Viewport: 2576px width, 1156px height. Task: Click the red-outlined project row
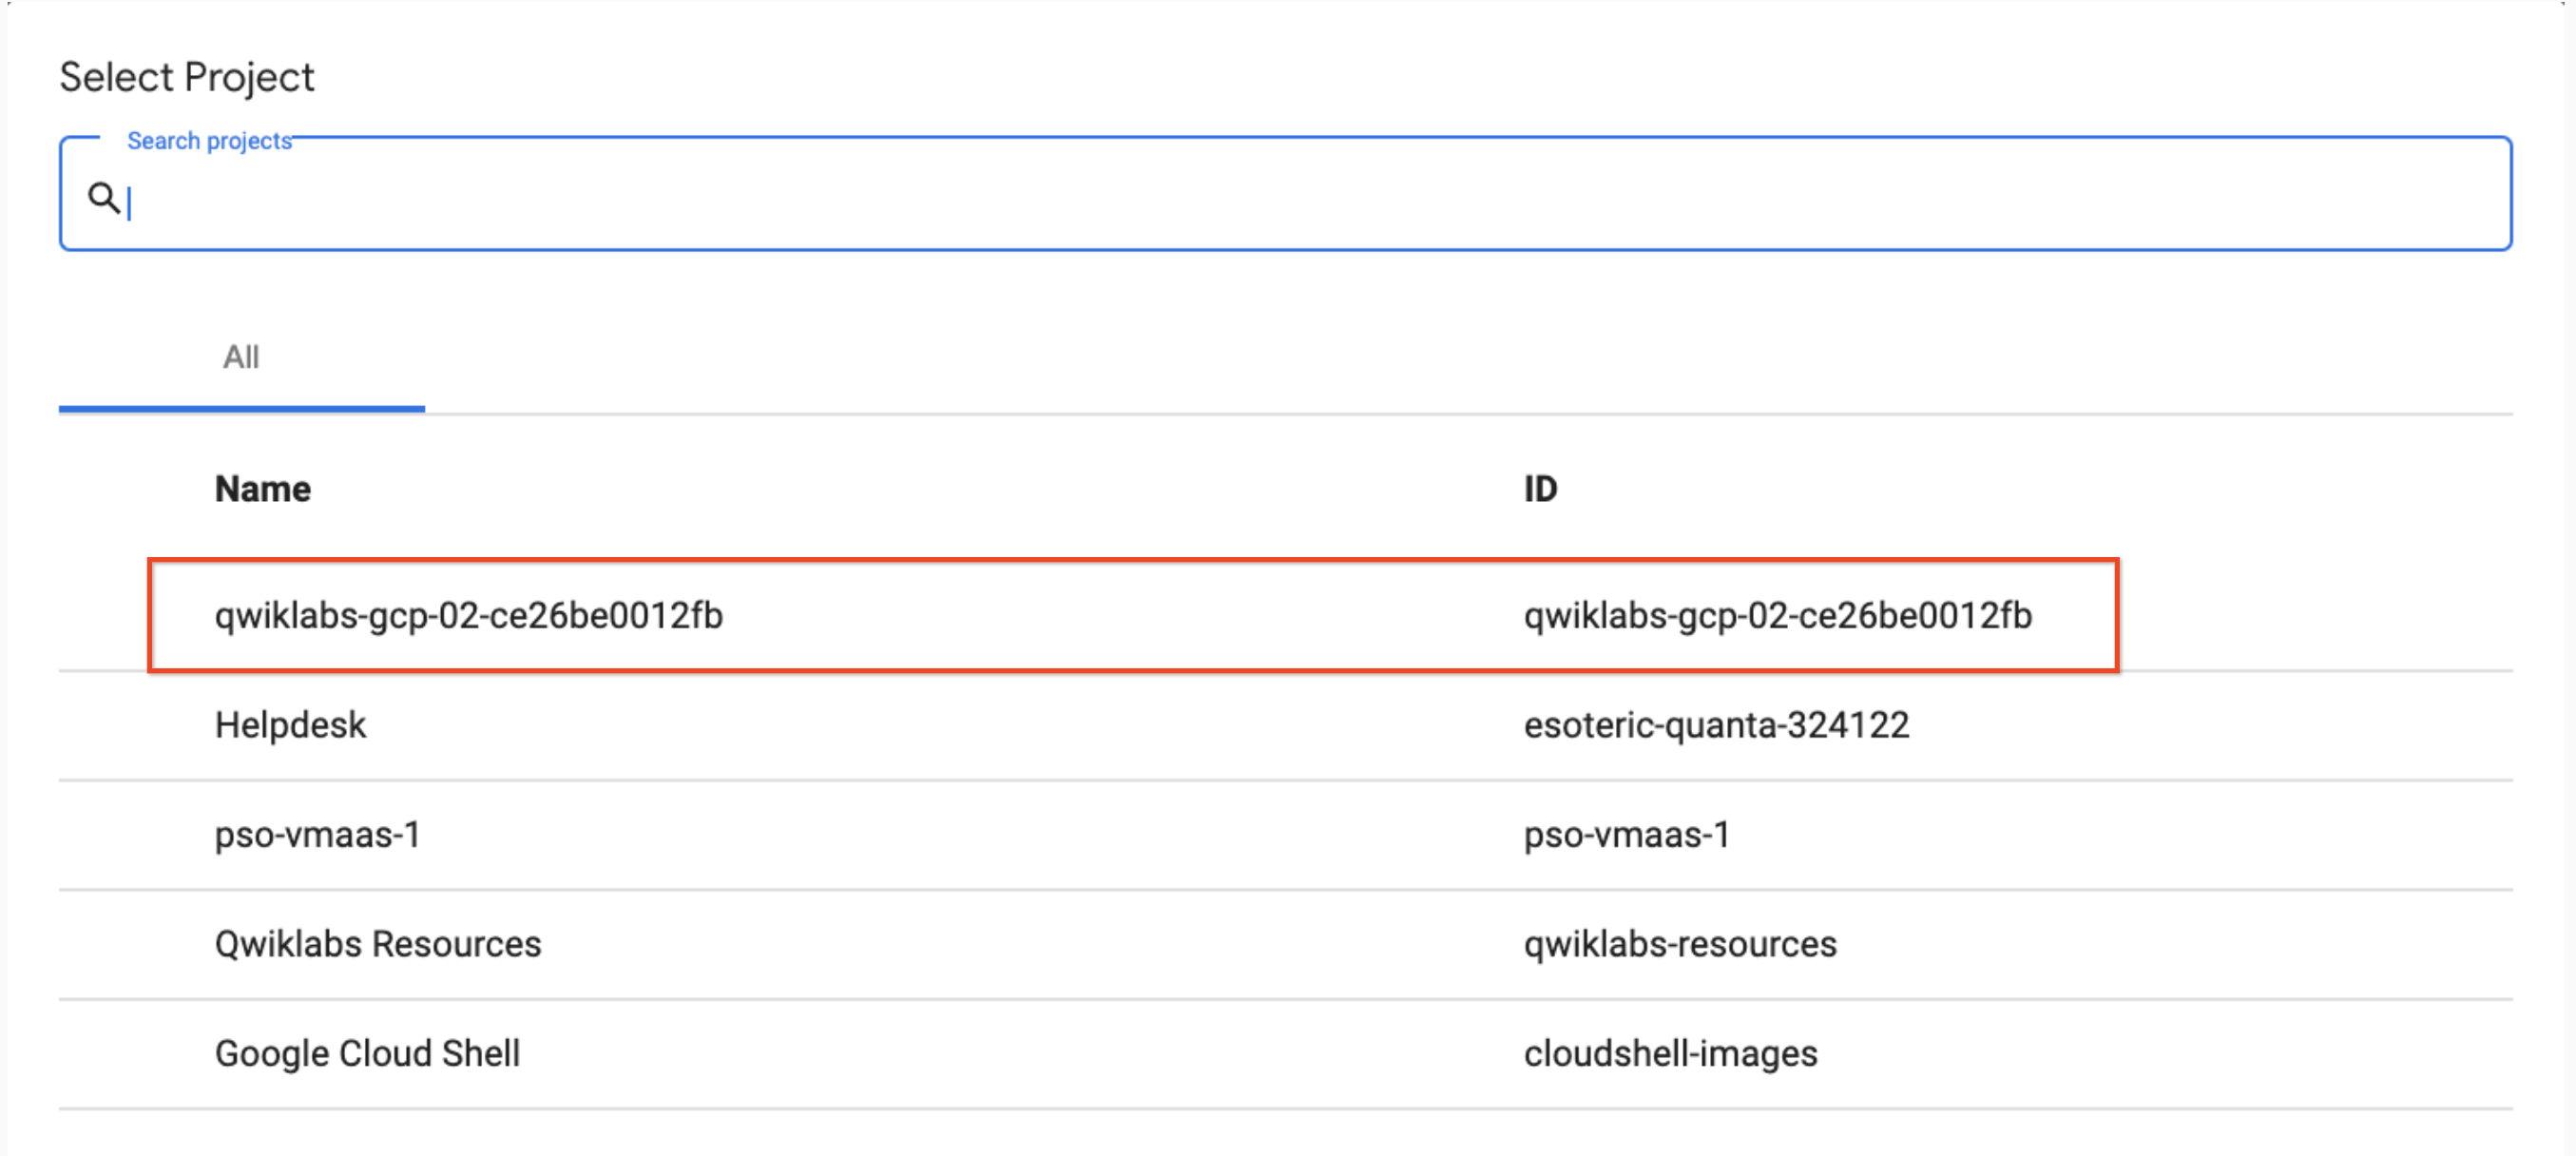1100,616
